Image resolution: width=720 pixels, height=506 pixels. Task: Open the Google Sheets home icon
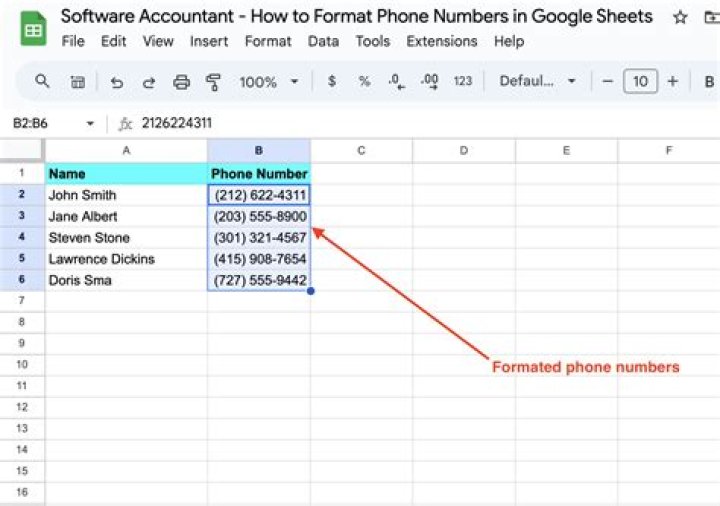(x=33, y=28)
